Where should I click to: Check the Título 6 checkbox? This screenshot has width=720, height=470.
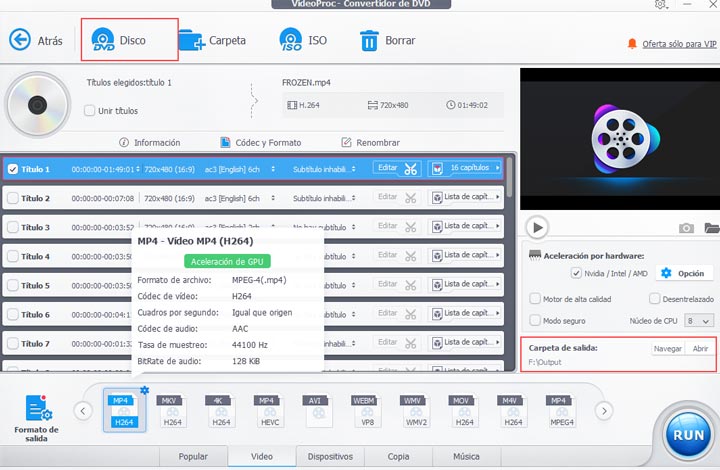[x=13, y=314]
